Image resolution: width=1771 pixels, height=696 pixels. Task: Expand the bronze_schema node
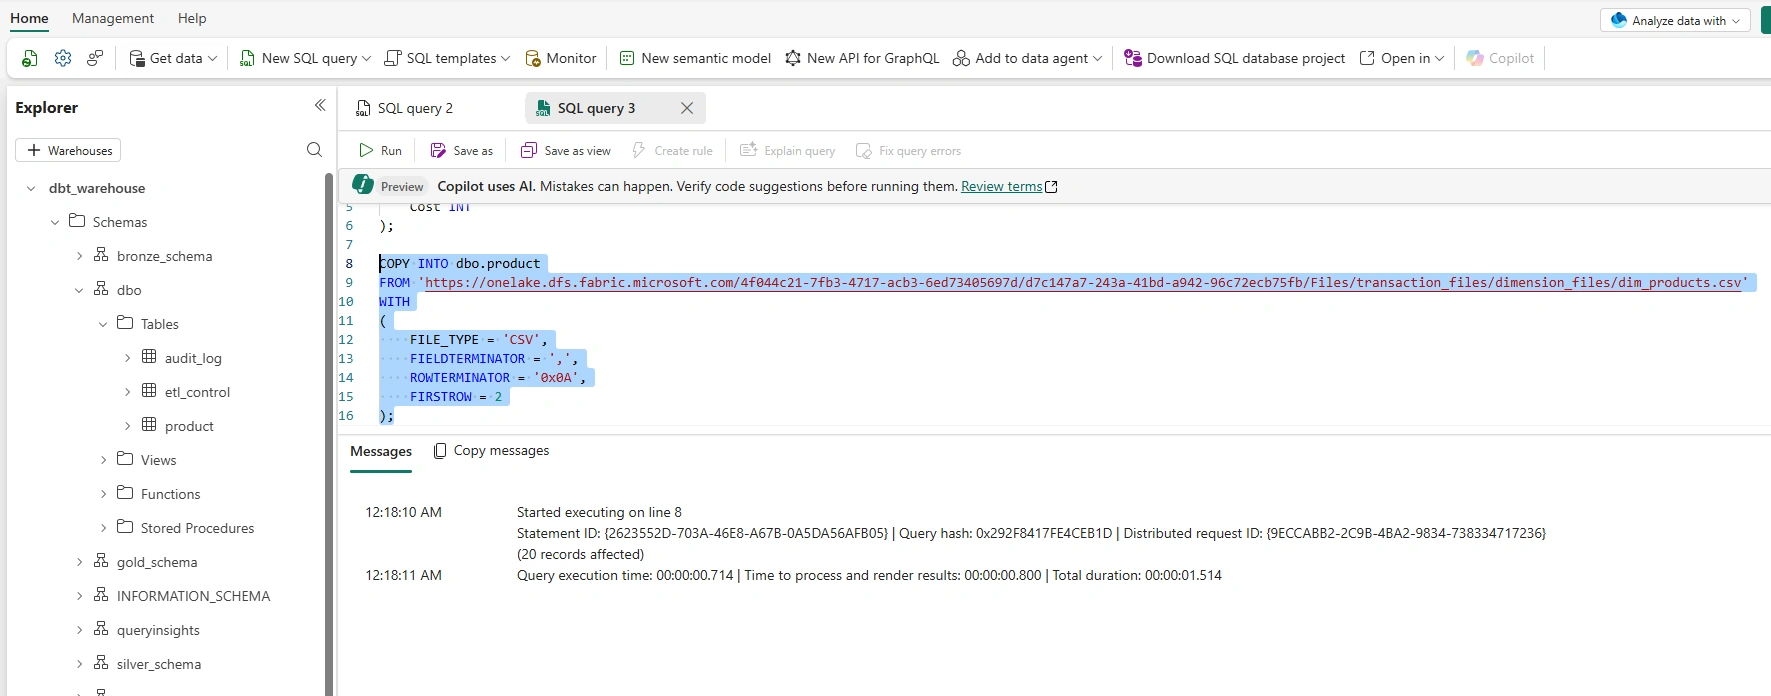click(79, 256)
